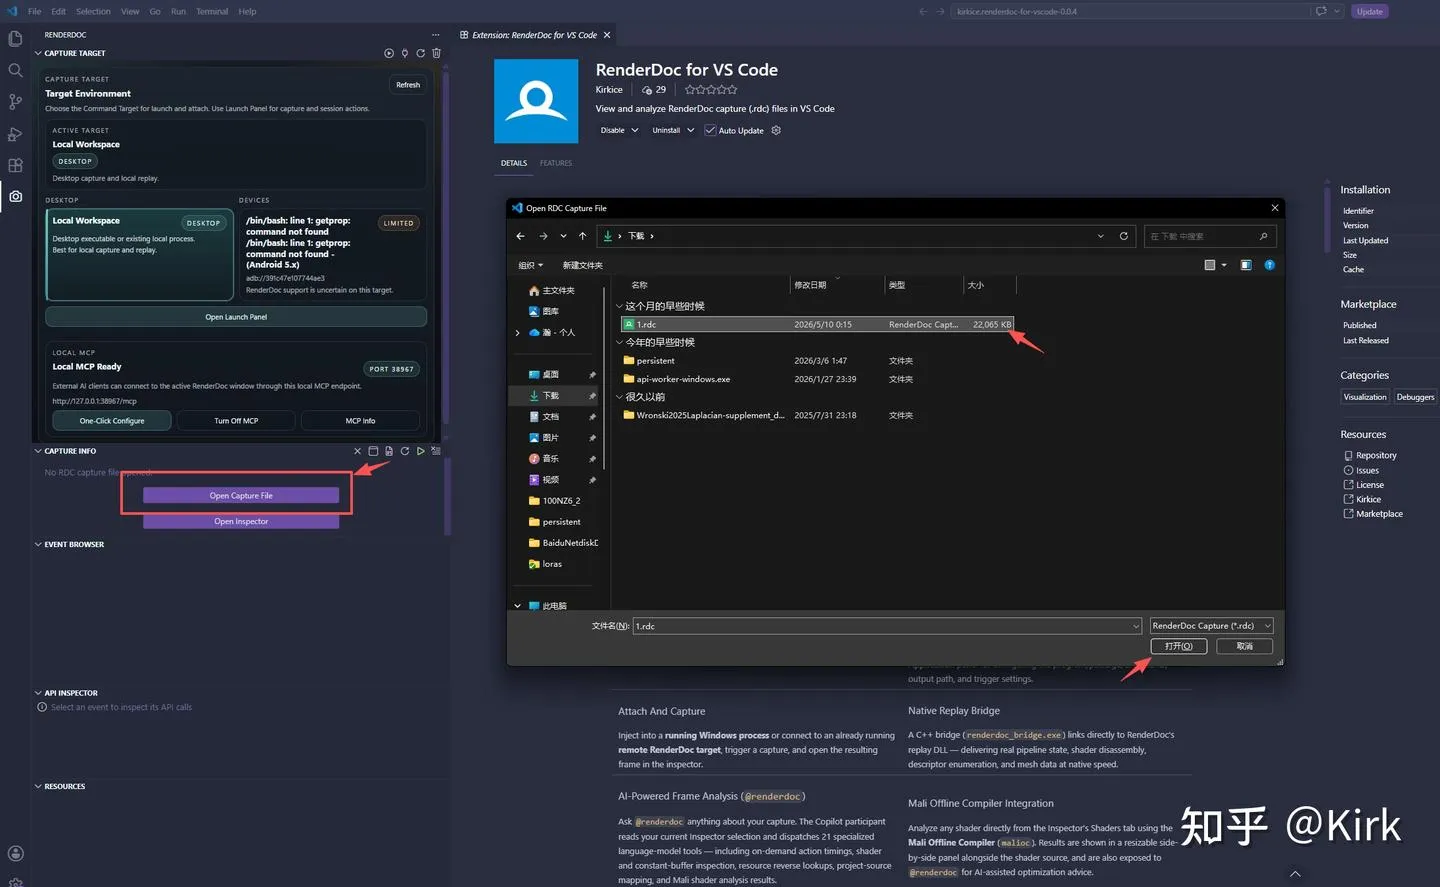Open the blue help icon in the file dialog
1440x887 pixels.
coord(1270,265)
